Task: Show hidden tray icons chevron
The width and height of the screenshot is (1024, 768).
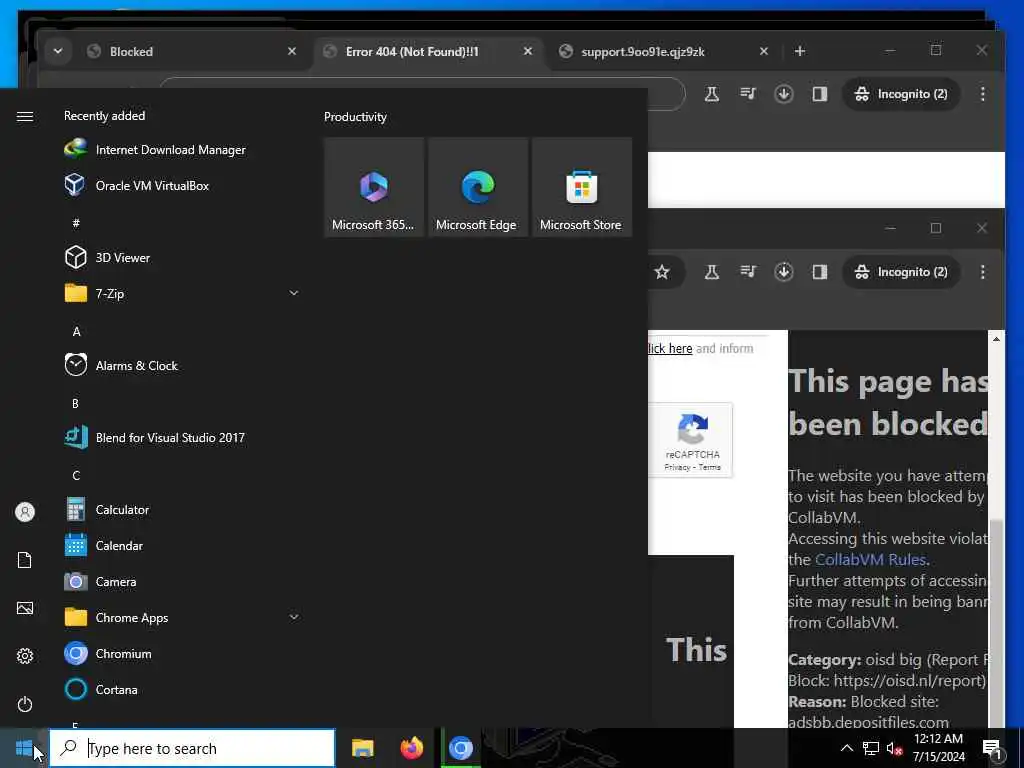Action: pyautogui.click(x=846, y=748)
